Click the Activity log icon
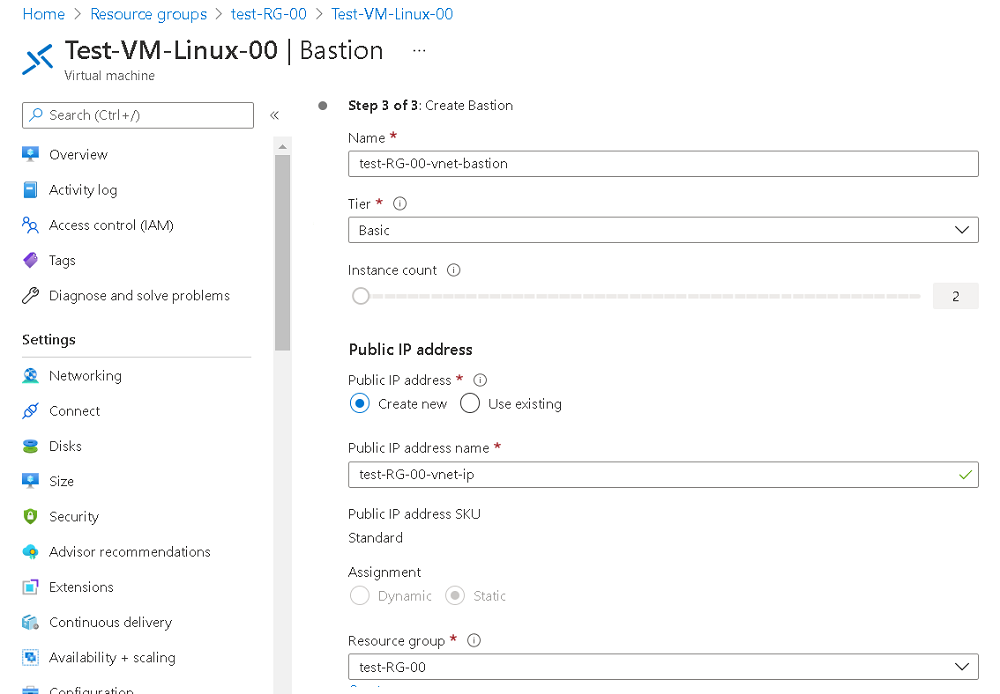The width and height of the screenshot is (1000, 694). [30, 190]
